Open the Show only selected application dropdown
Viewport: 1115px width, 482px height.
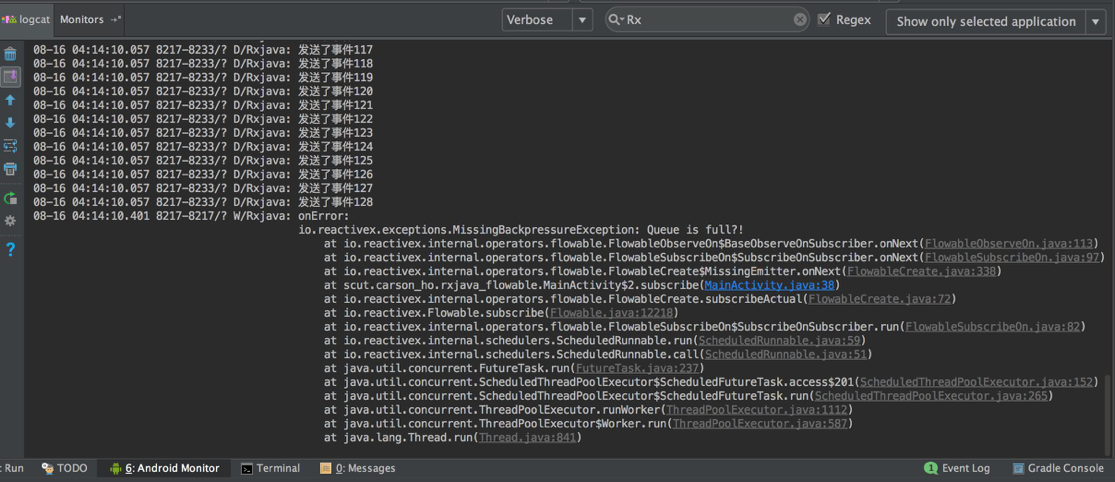[x=996, y=21]
